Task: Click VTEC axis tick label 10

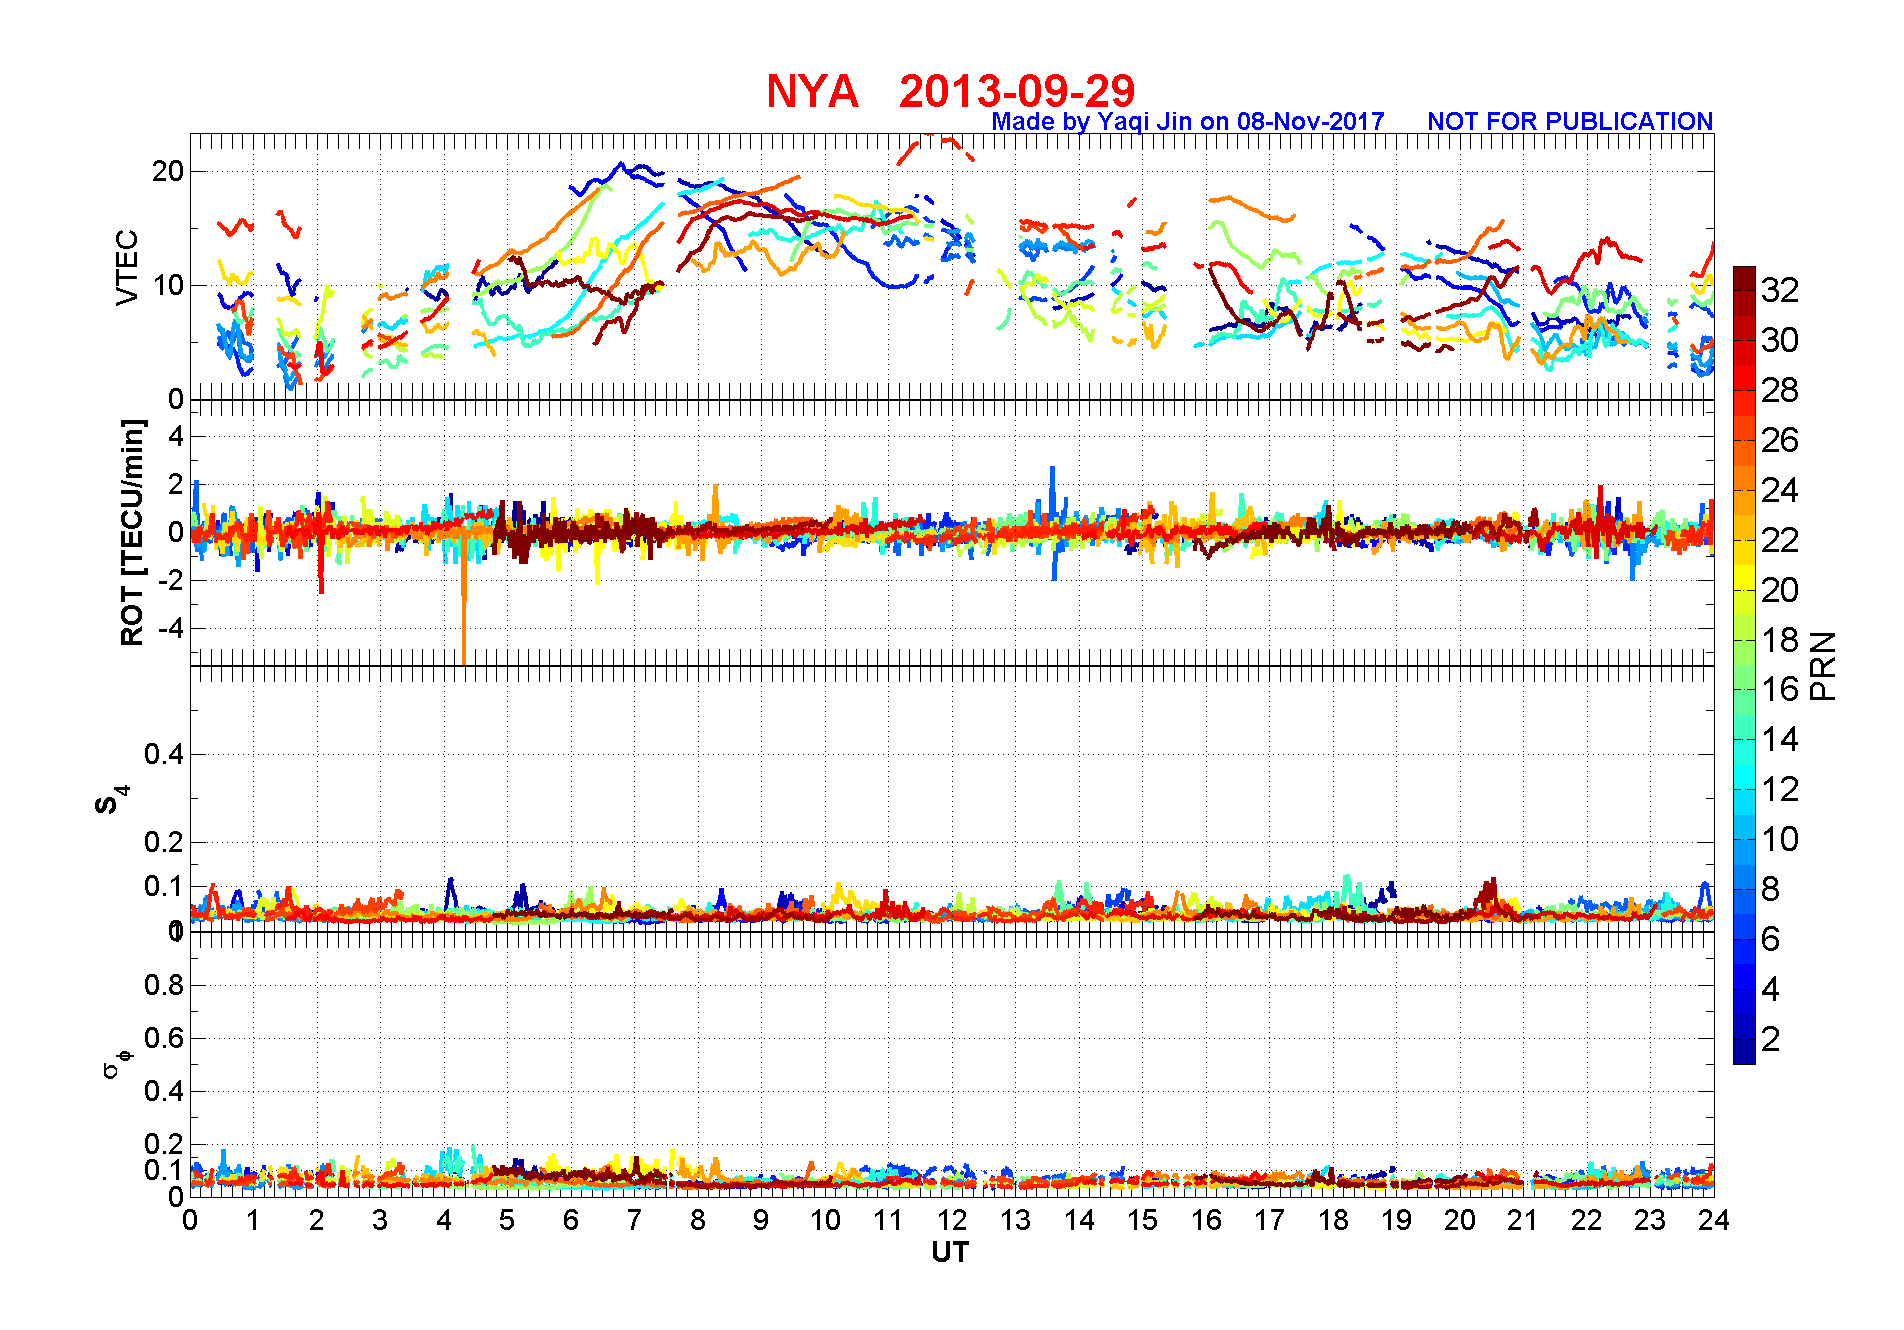Action: point(168,285)
